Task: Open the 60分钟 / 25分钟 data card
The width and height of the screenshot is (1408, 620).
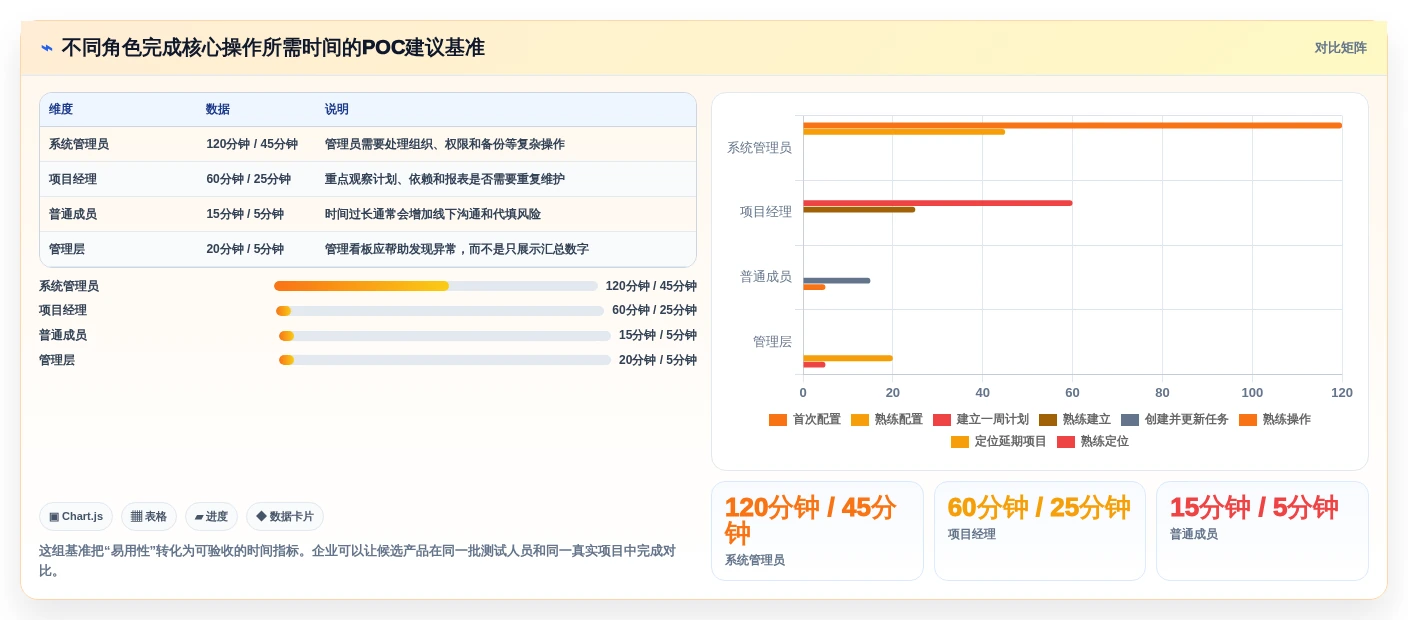Action: 1040,531
